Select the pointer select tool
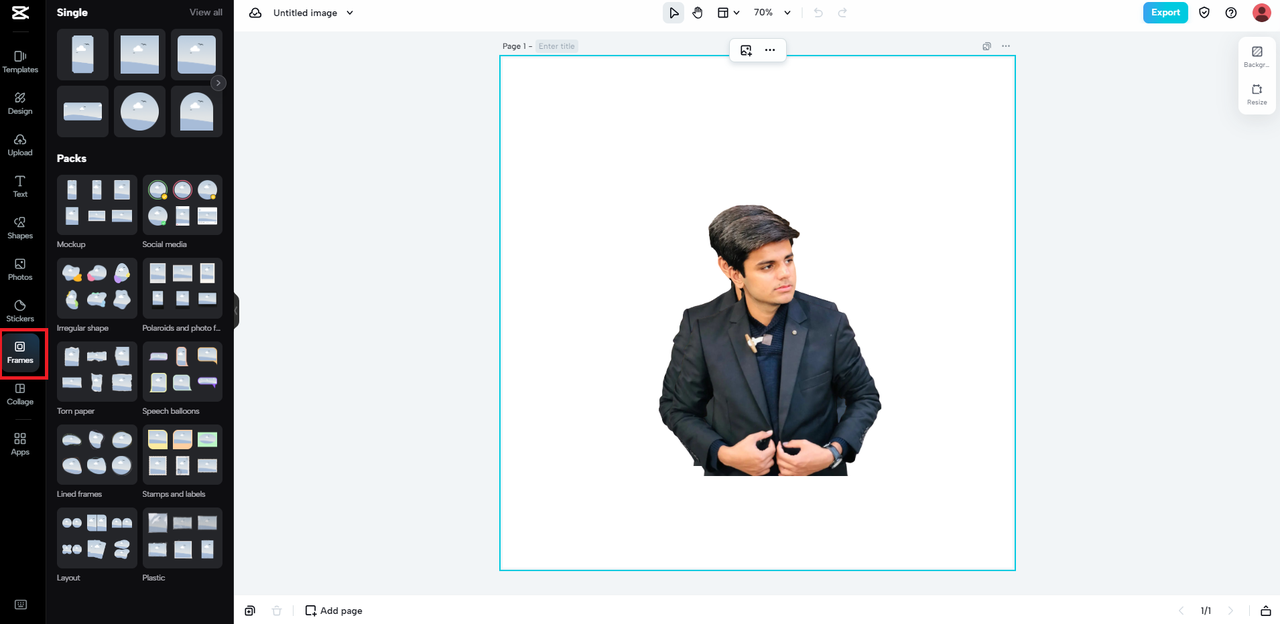This screenshot has height=624, width=1280. coord(674,13)
